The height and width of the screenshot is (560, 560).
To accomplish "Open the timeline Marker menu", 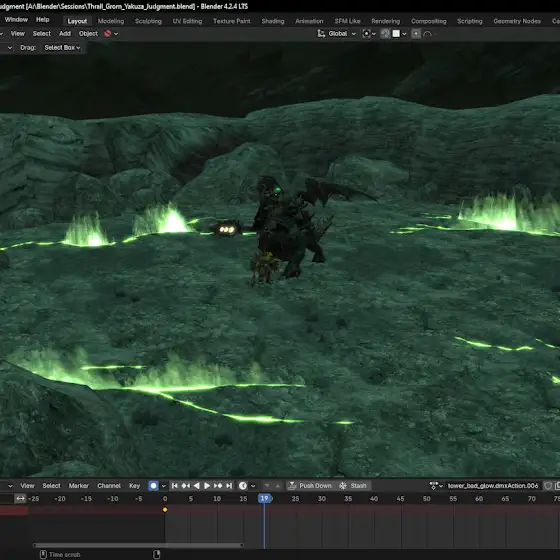I will (79, 486).
